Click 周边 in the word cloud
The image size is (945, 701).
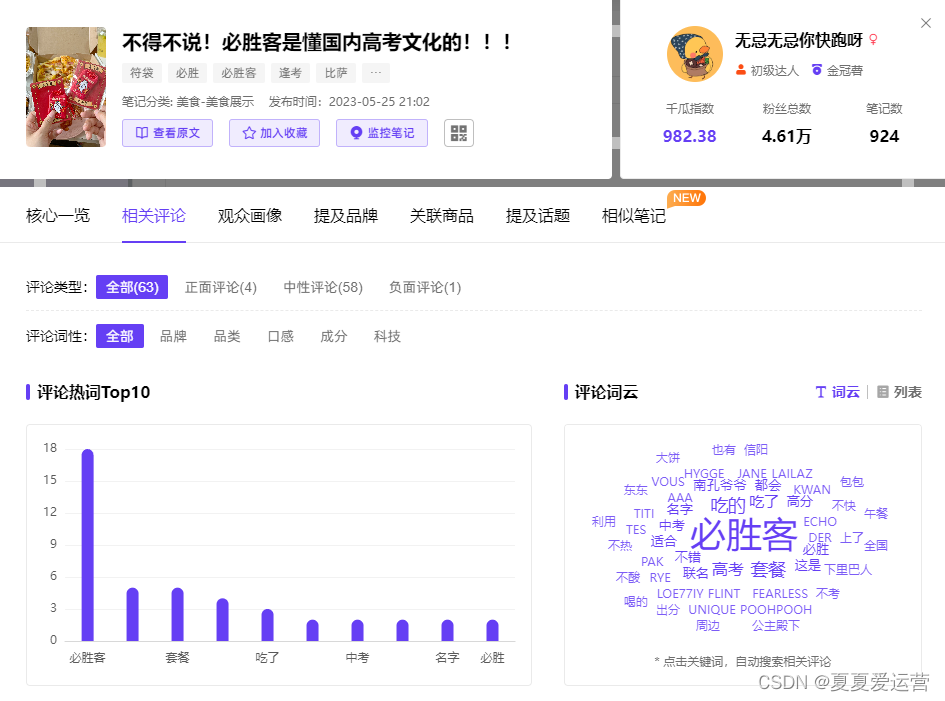(x=708, y=626)
